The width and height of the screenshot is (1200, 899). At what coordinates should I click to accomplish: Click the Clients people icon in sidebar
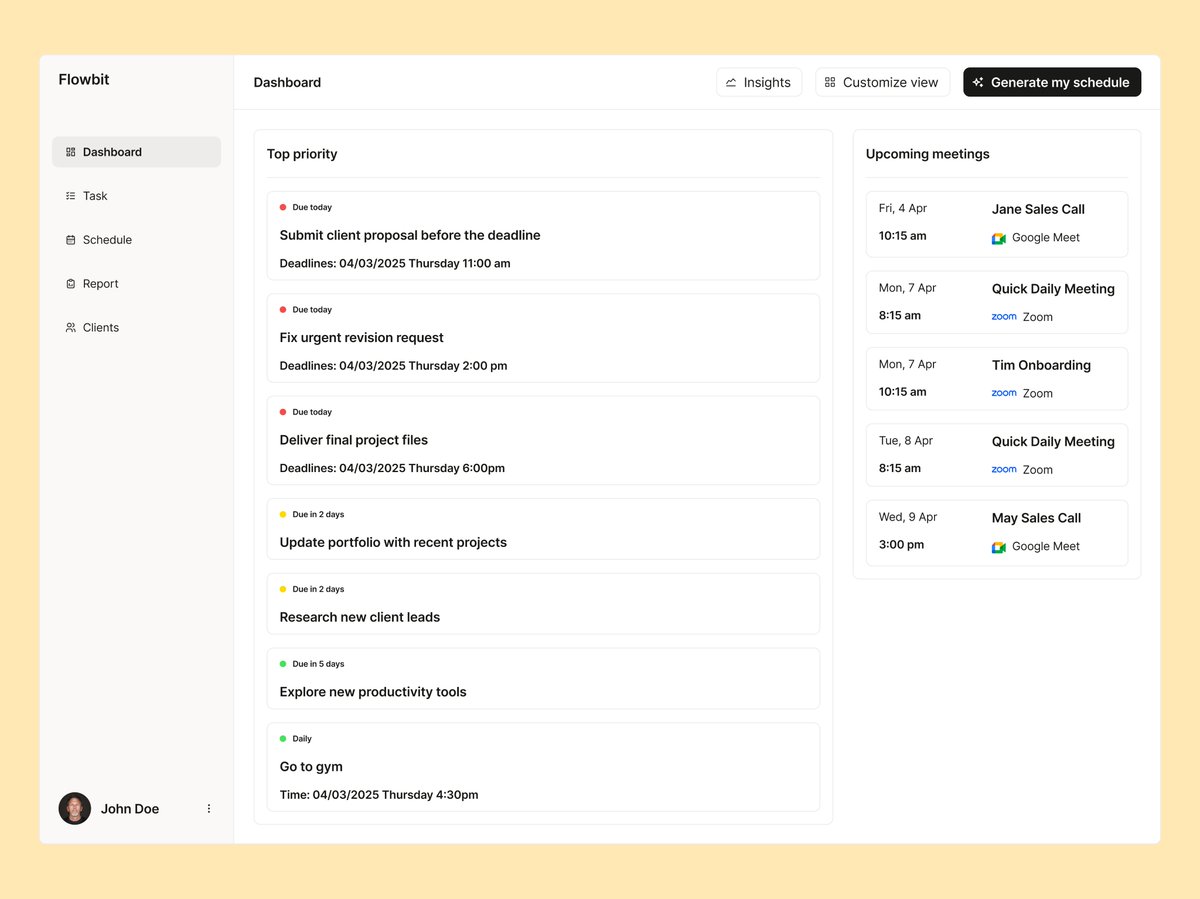(x=70, y=328)
